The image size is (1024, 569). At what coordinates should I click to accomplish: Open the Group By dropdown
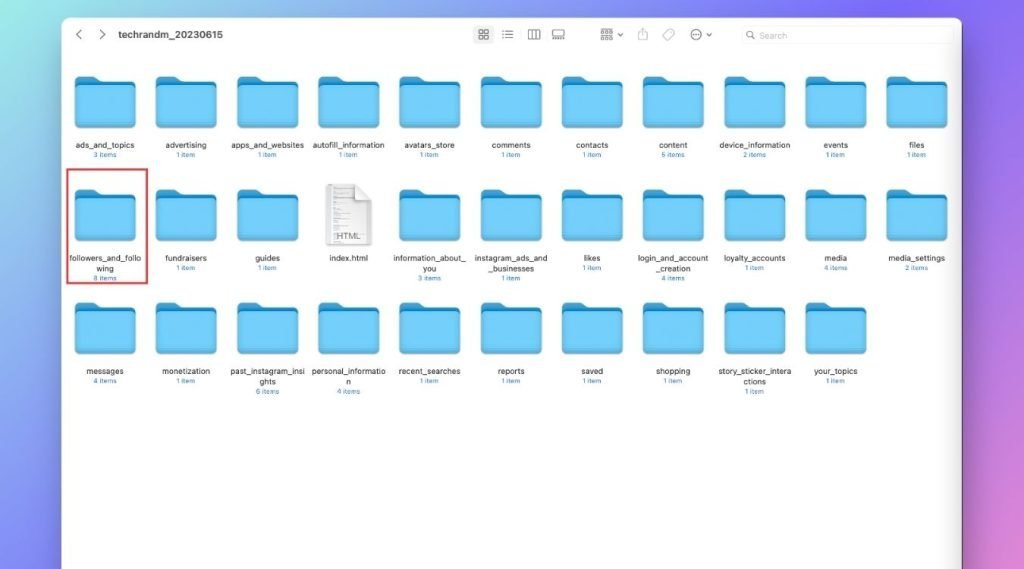[611, 34]
